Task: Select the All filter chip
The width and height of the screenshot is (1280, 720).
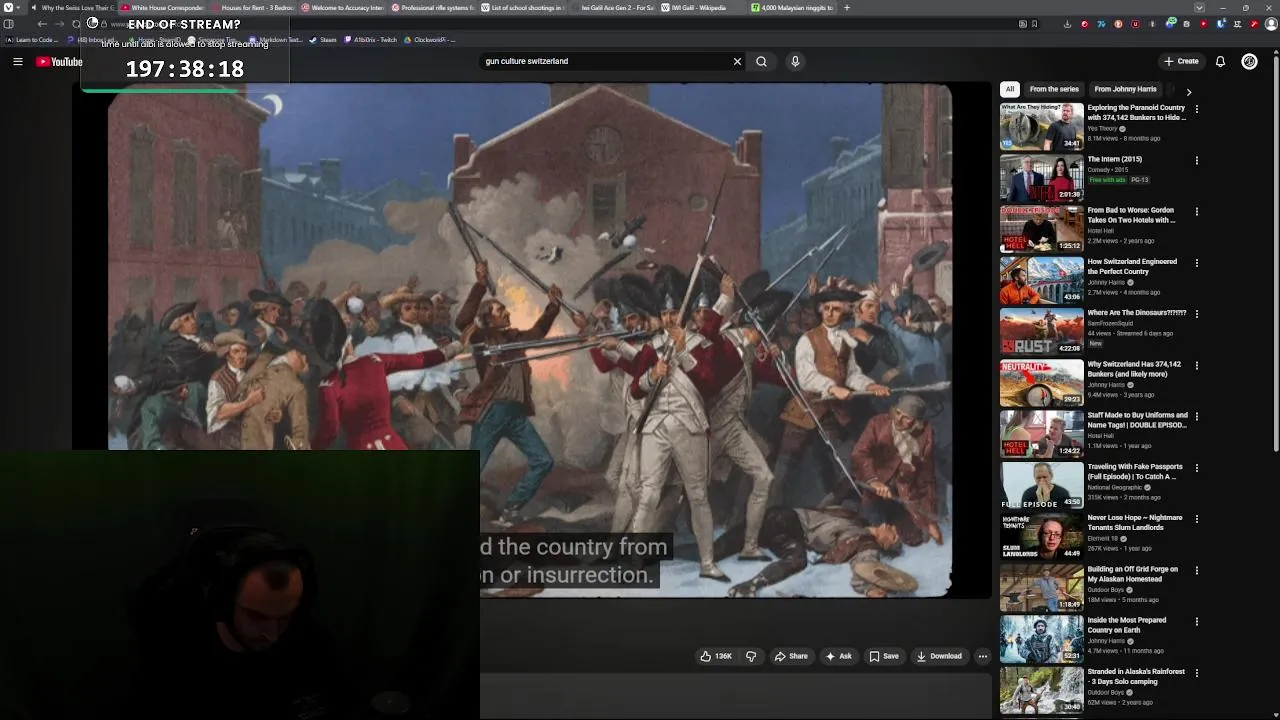Action: click(1010, 89)
